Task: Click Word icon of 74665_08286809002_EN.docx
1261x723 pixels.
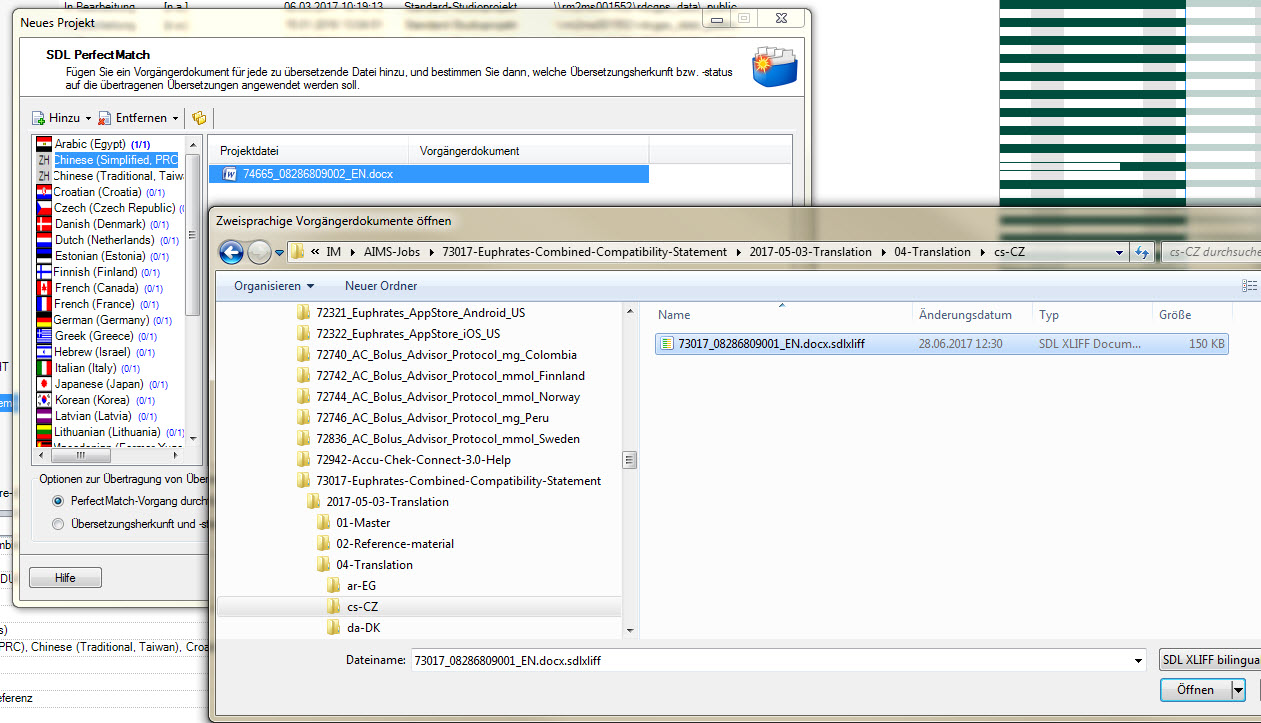Action: tap(230, 174)
